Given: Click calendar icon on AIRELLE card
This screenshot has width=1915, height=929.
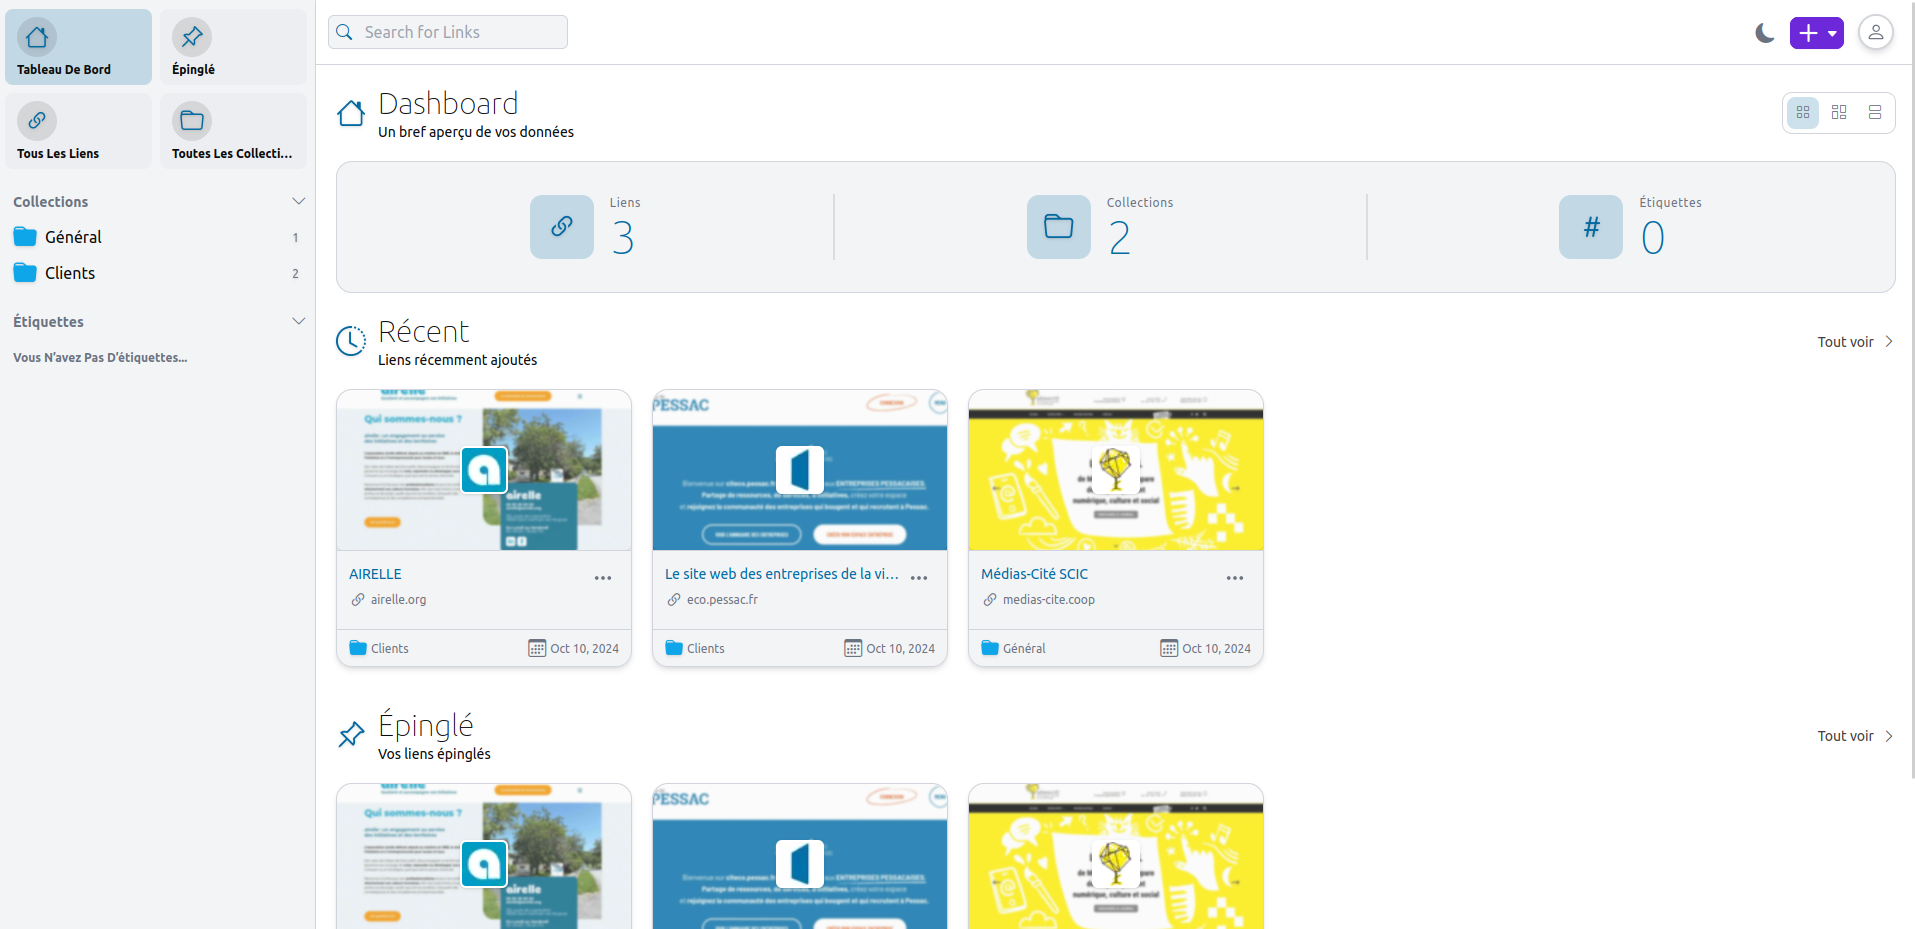Looking at the screenshot, I should tap(537, 648).
